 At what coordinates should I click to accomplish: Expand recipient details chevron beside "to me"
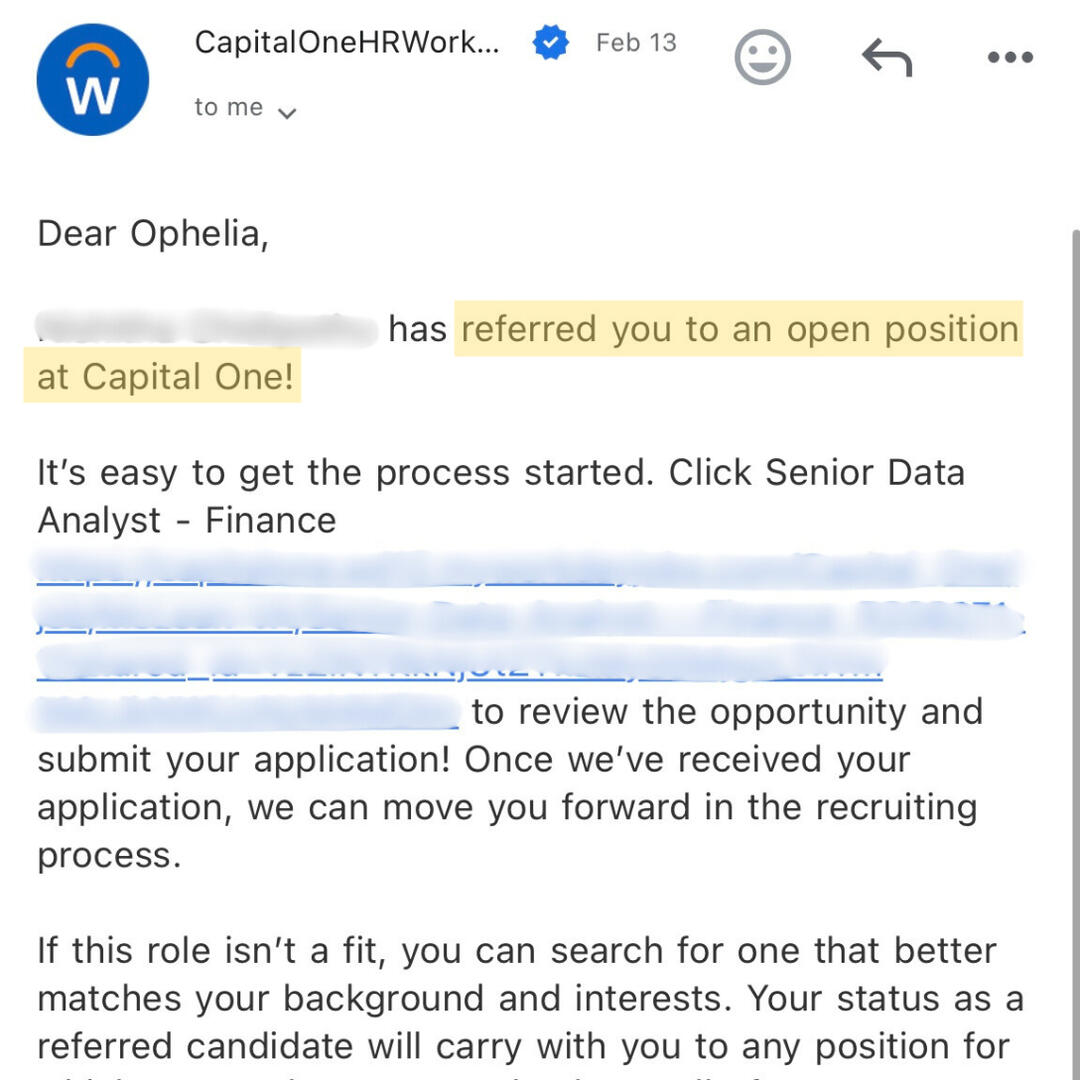point(287,112)
